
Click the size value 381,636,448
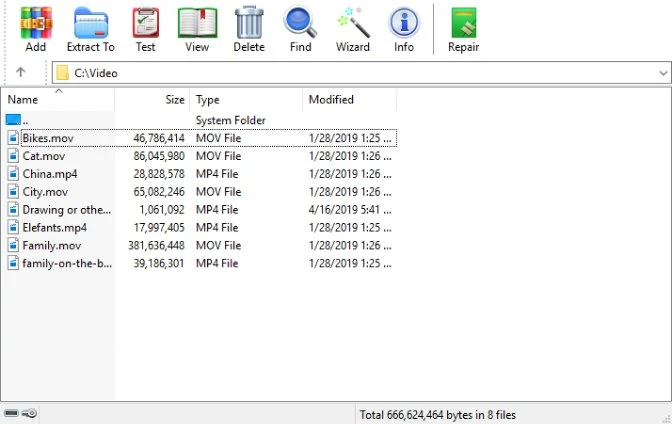click(x=156, y=245)
